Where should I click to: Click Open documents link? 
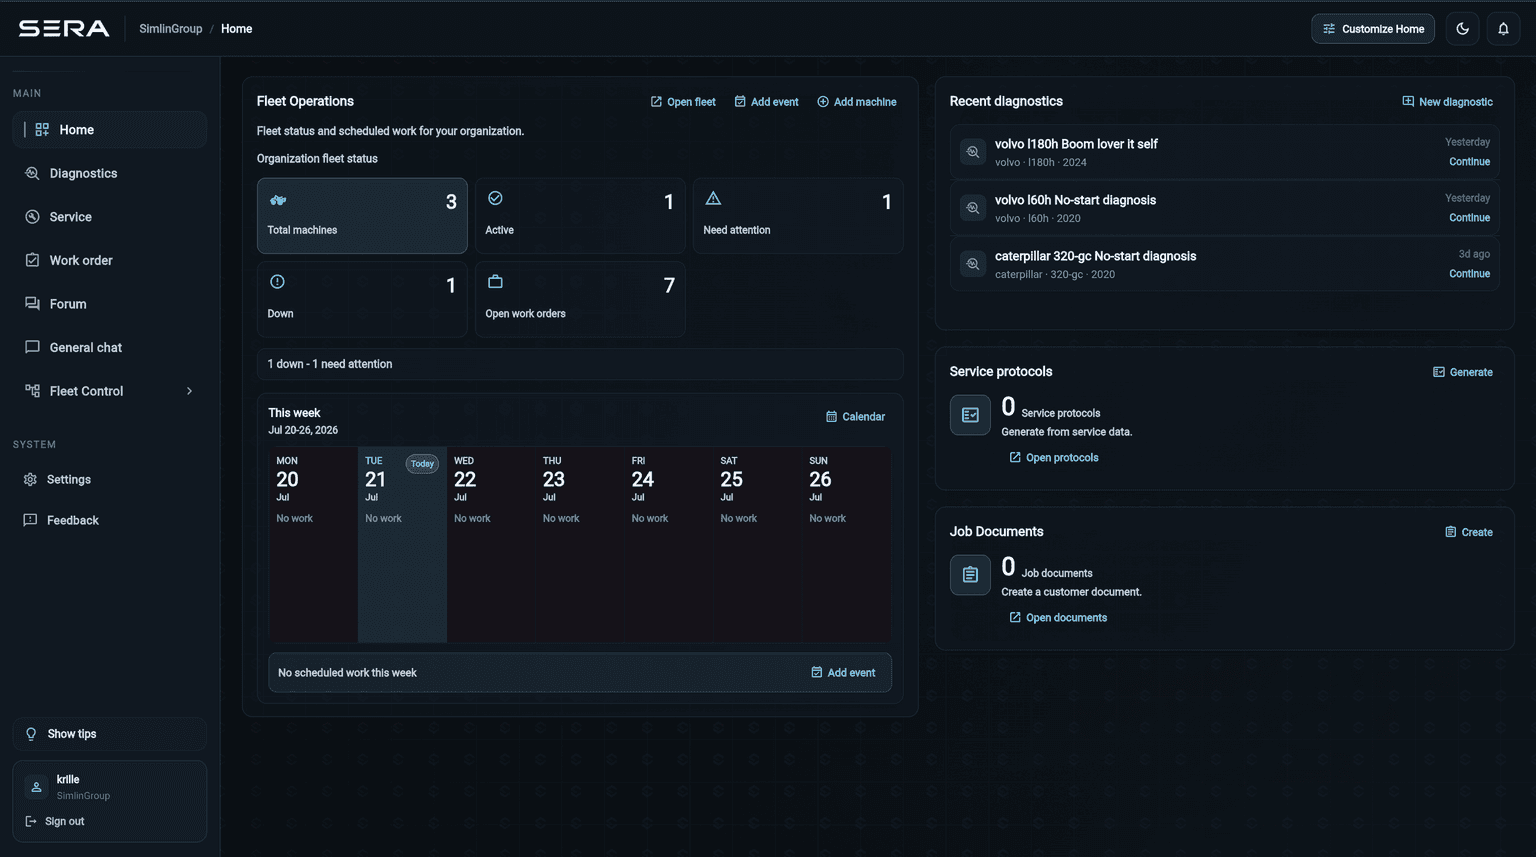[1058, 618]
